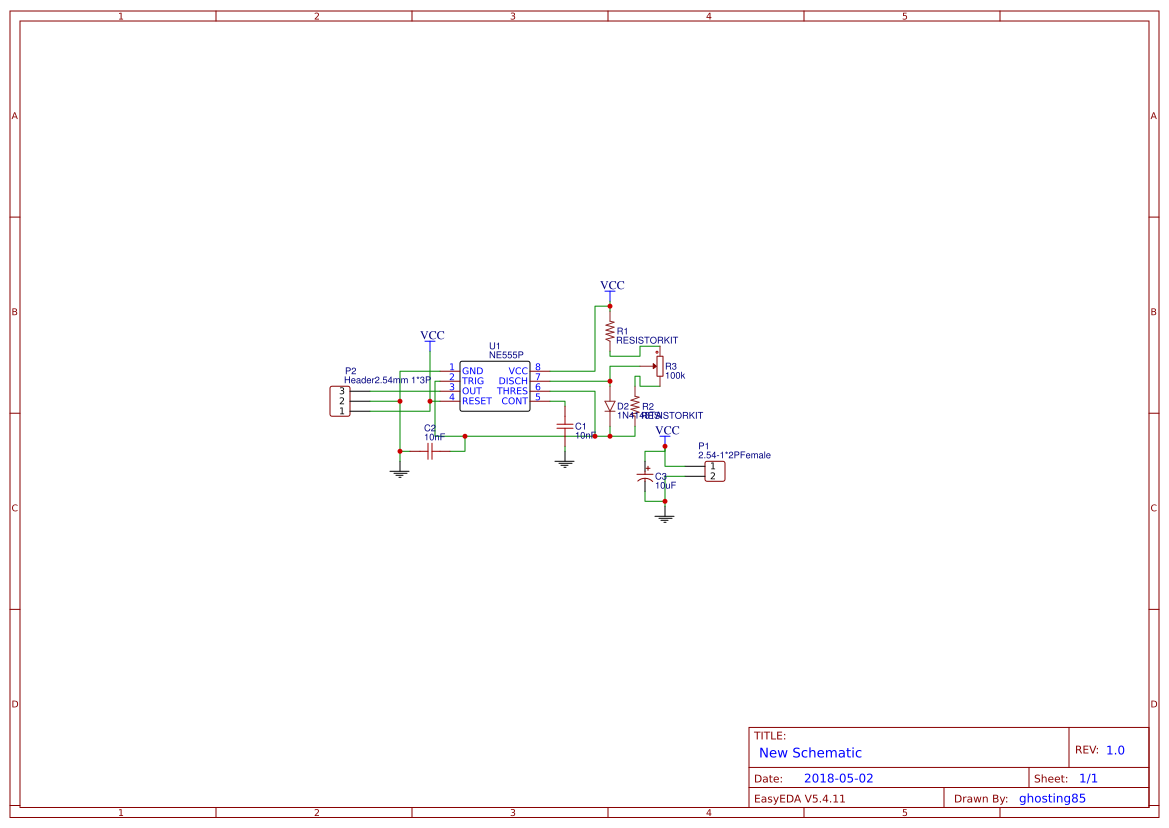Screen dimensions: 1169x828
Task: Select the Sheet 1/1 field
Action: tap(1088, 777)
